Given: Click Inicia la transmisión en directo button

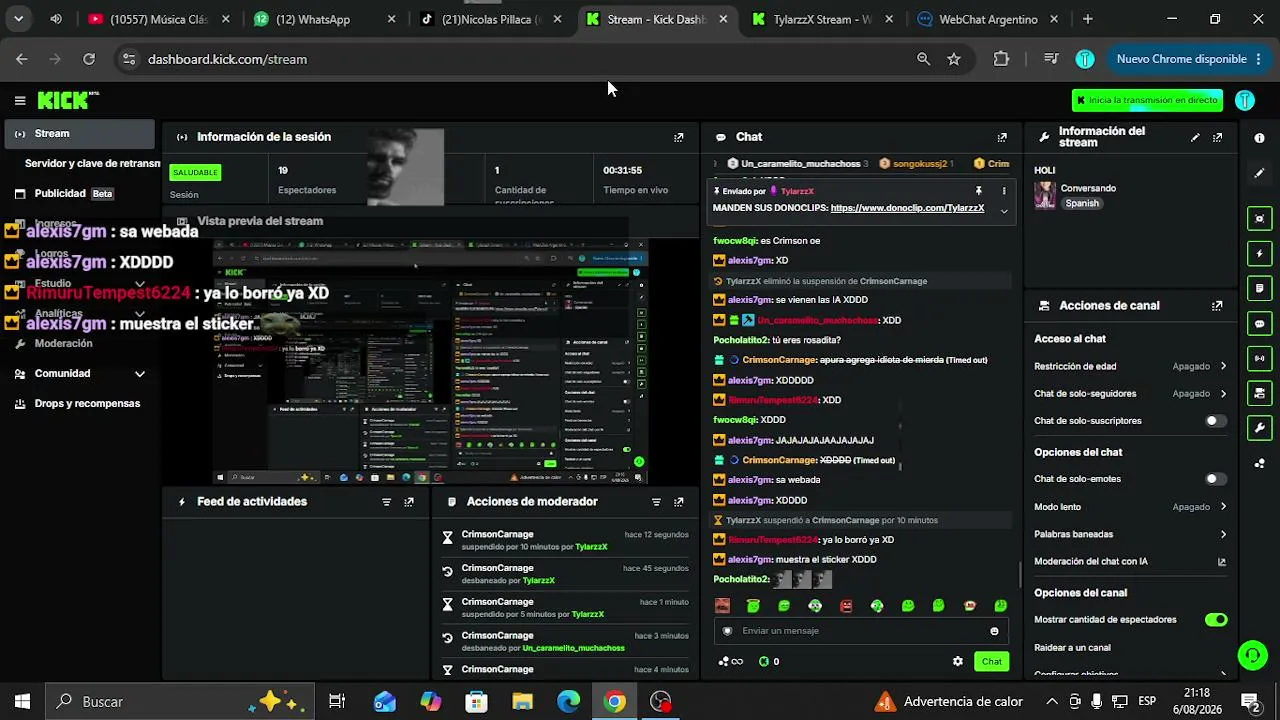Looking at the screenshot, I should tap(1147, 100).
